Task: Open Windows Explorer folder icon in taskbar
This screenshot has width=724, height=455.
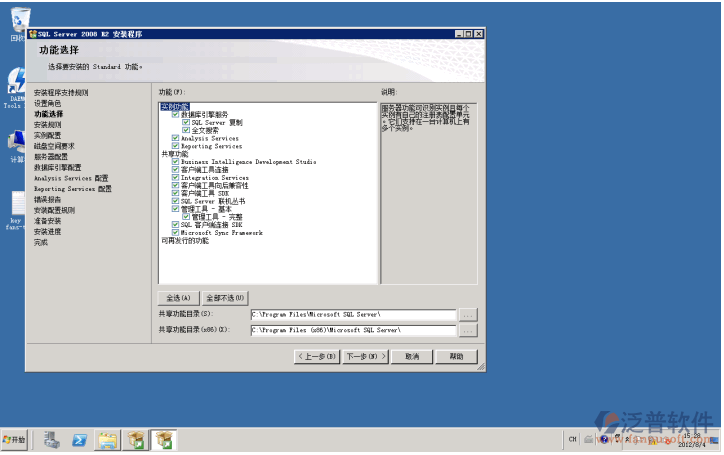Action: [107, 440]
